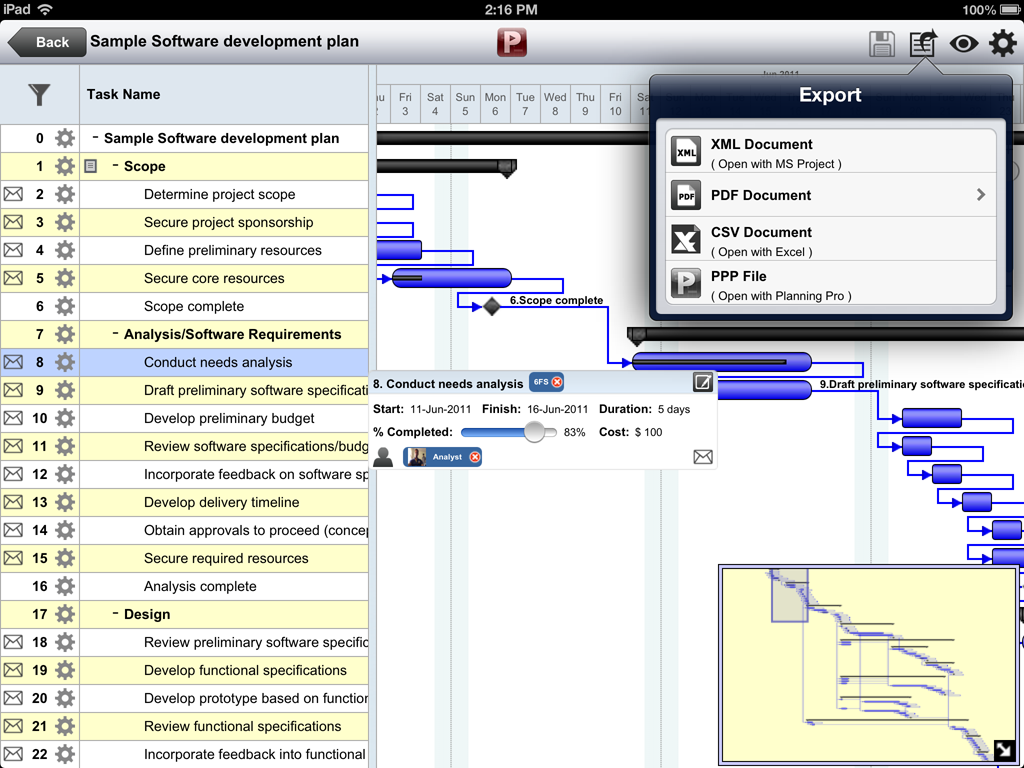Collapse the Sample Software development plan group

point(95,137)
